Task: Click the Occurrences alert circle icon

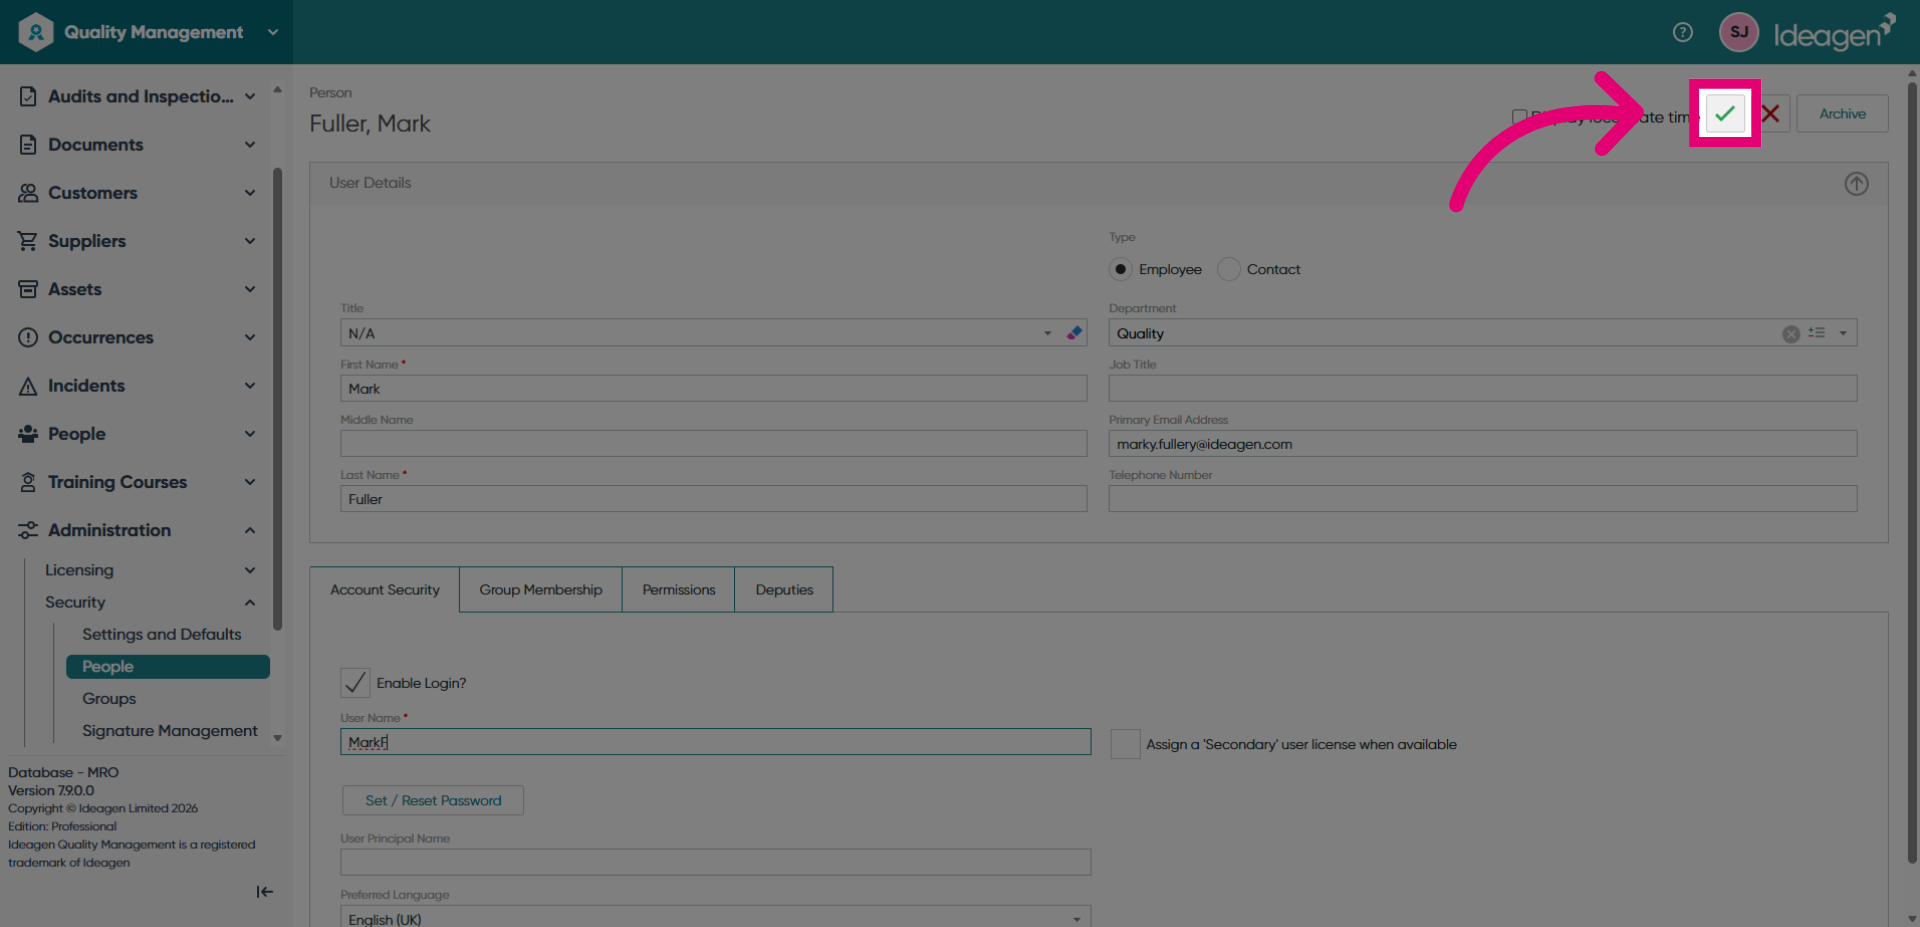Action: [28, 337]
